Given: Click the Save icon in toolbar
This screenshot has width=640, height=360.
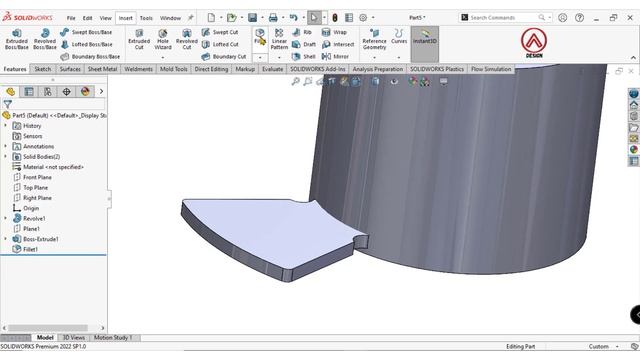Looking at the screenshot, I should (253, 18).
